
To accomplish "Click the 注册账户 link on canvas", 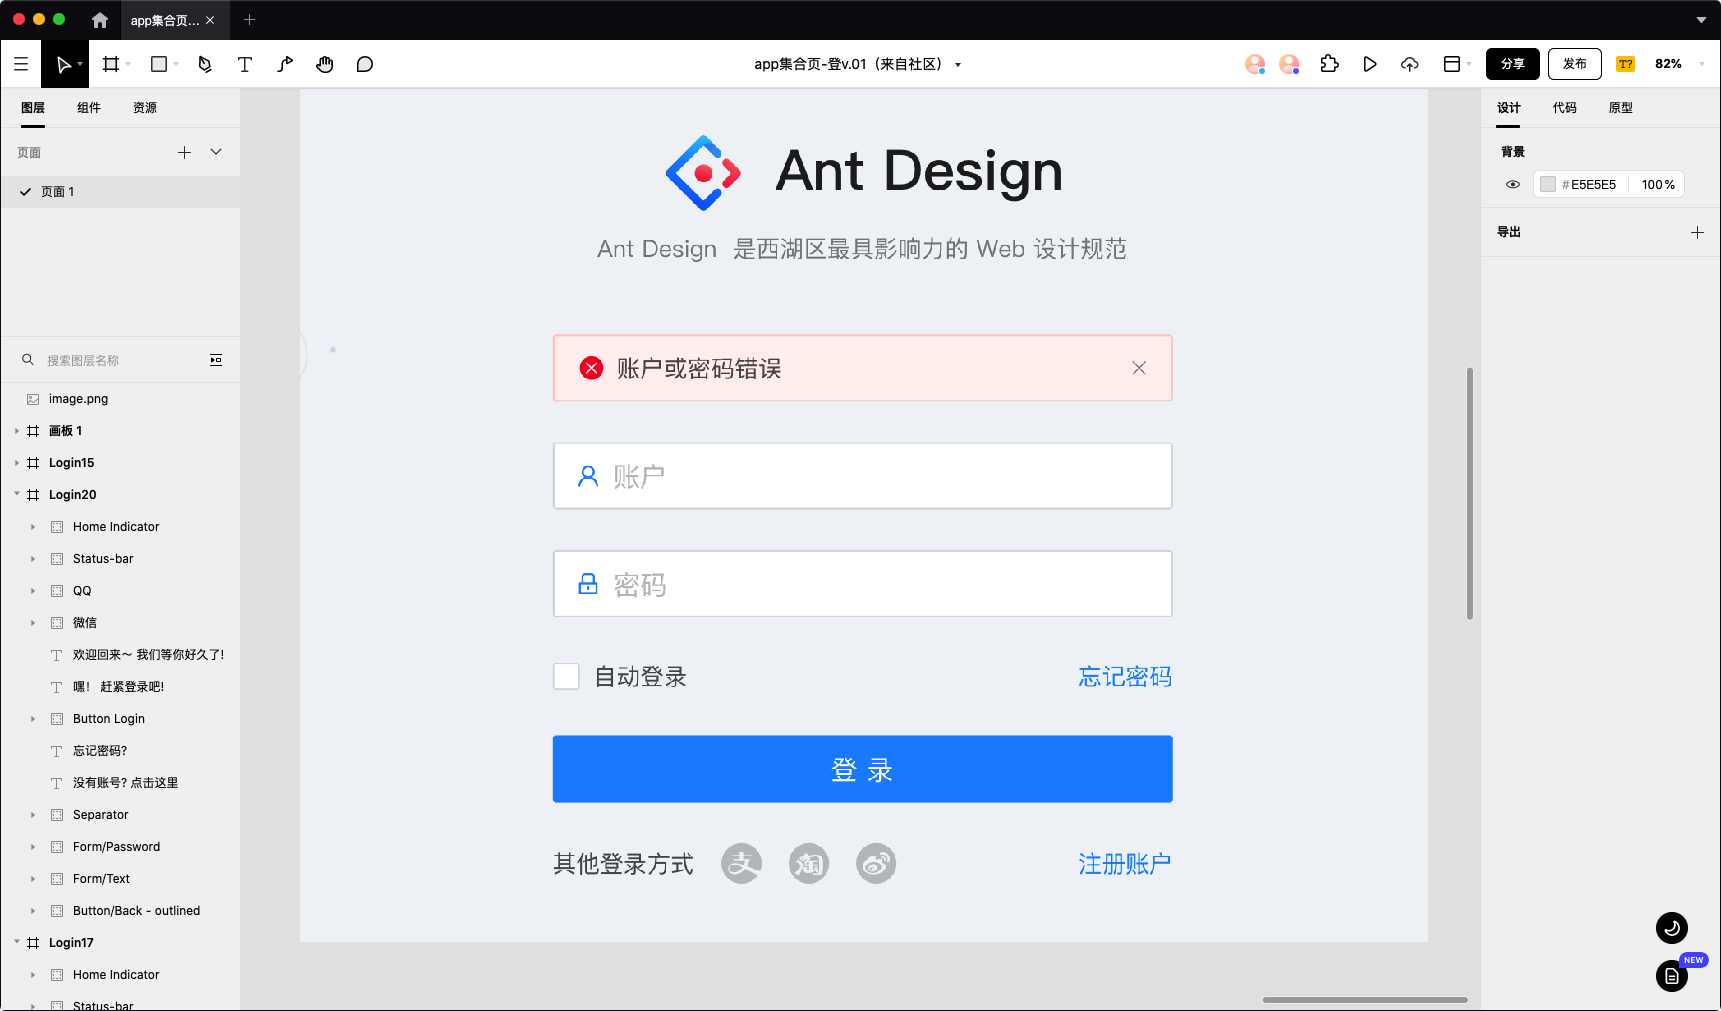I will (x=1125, y=864).
